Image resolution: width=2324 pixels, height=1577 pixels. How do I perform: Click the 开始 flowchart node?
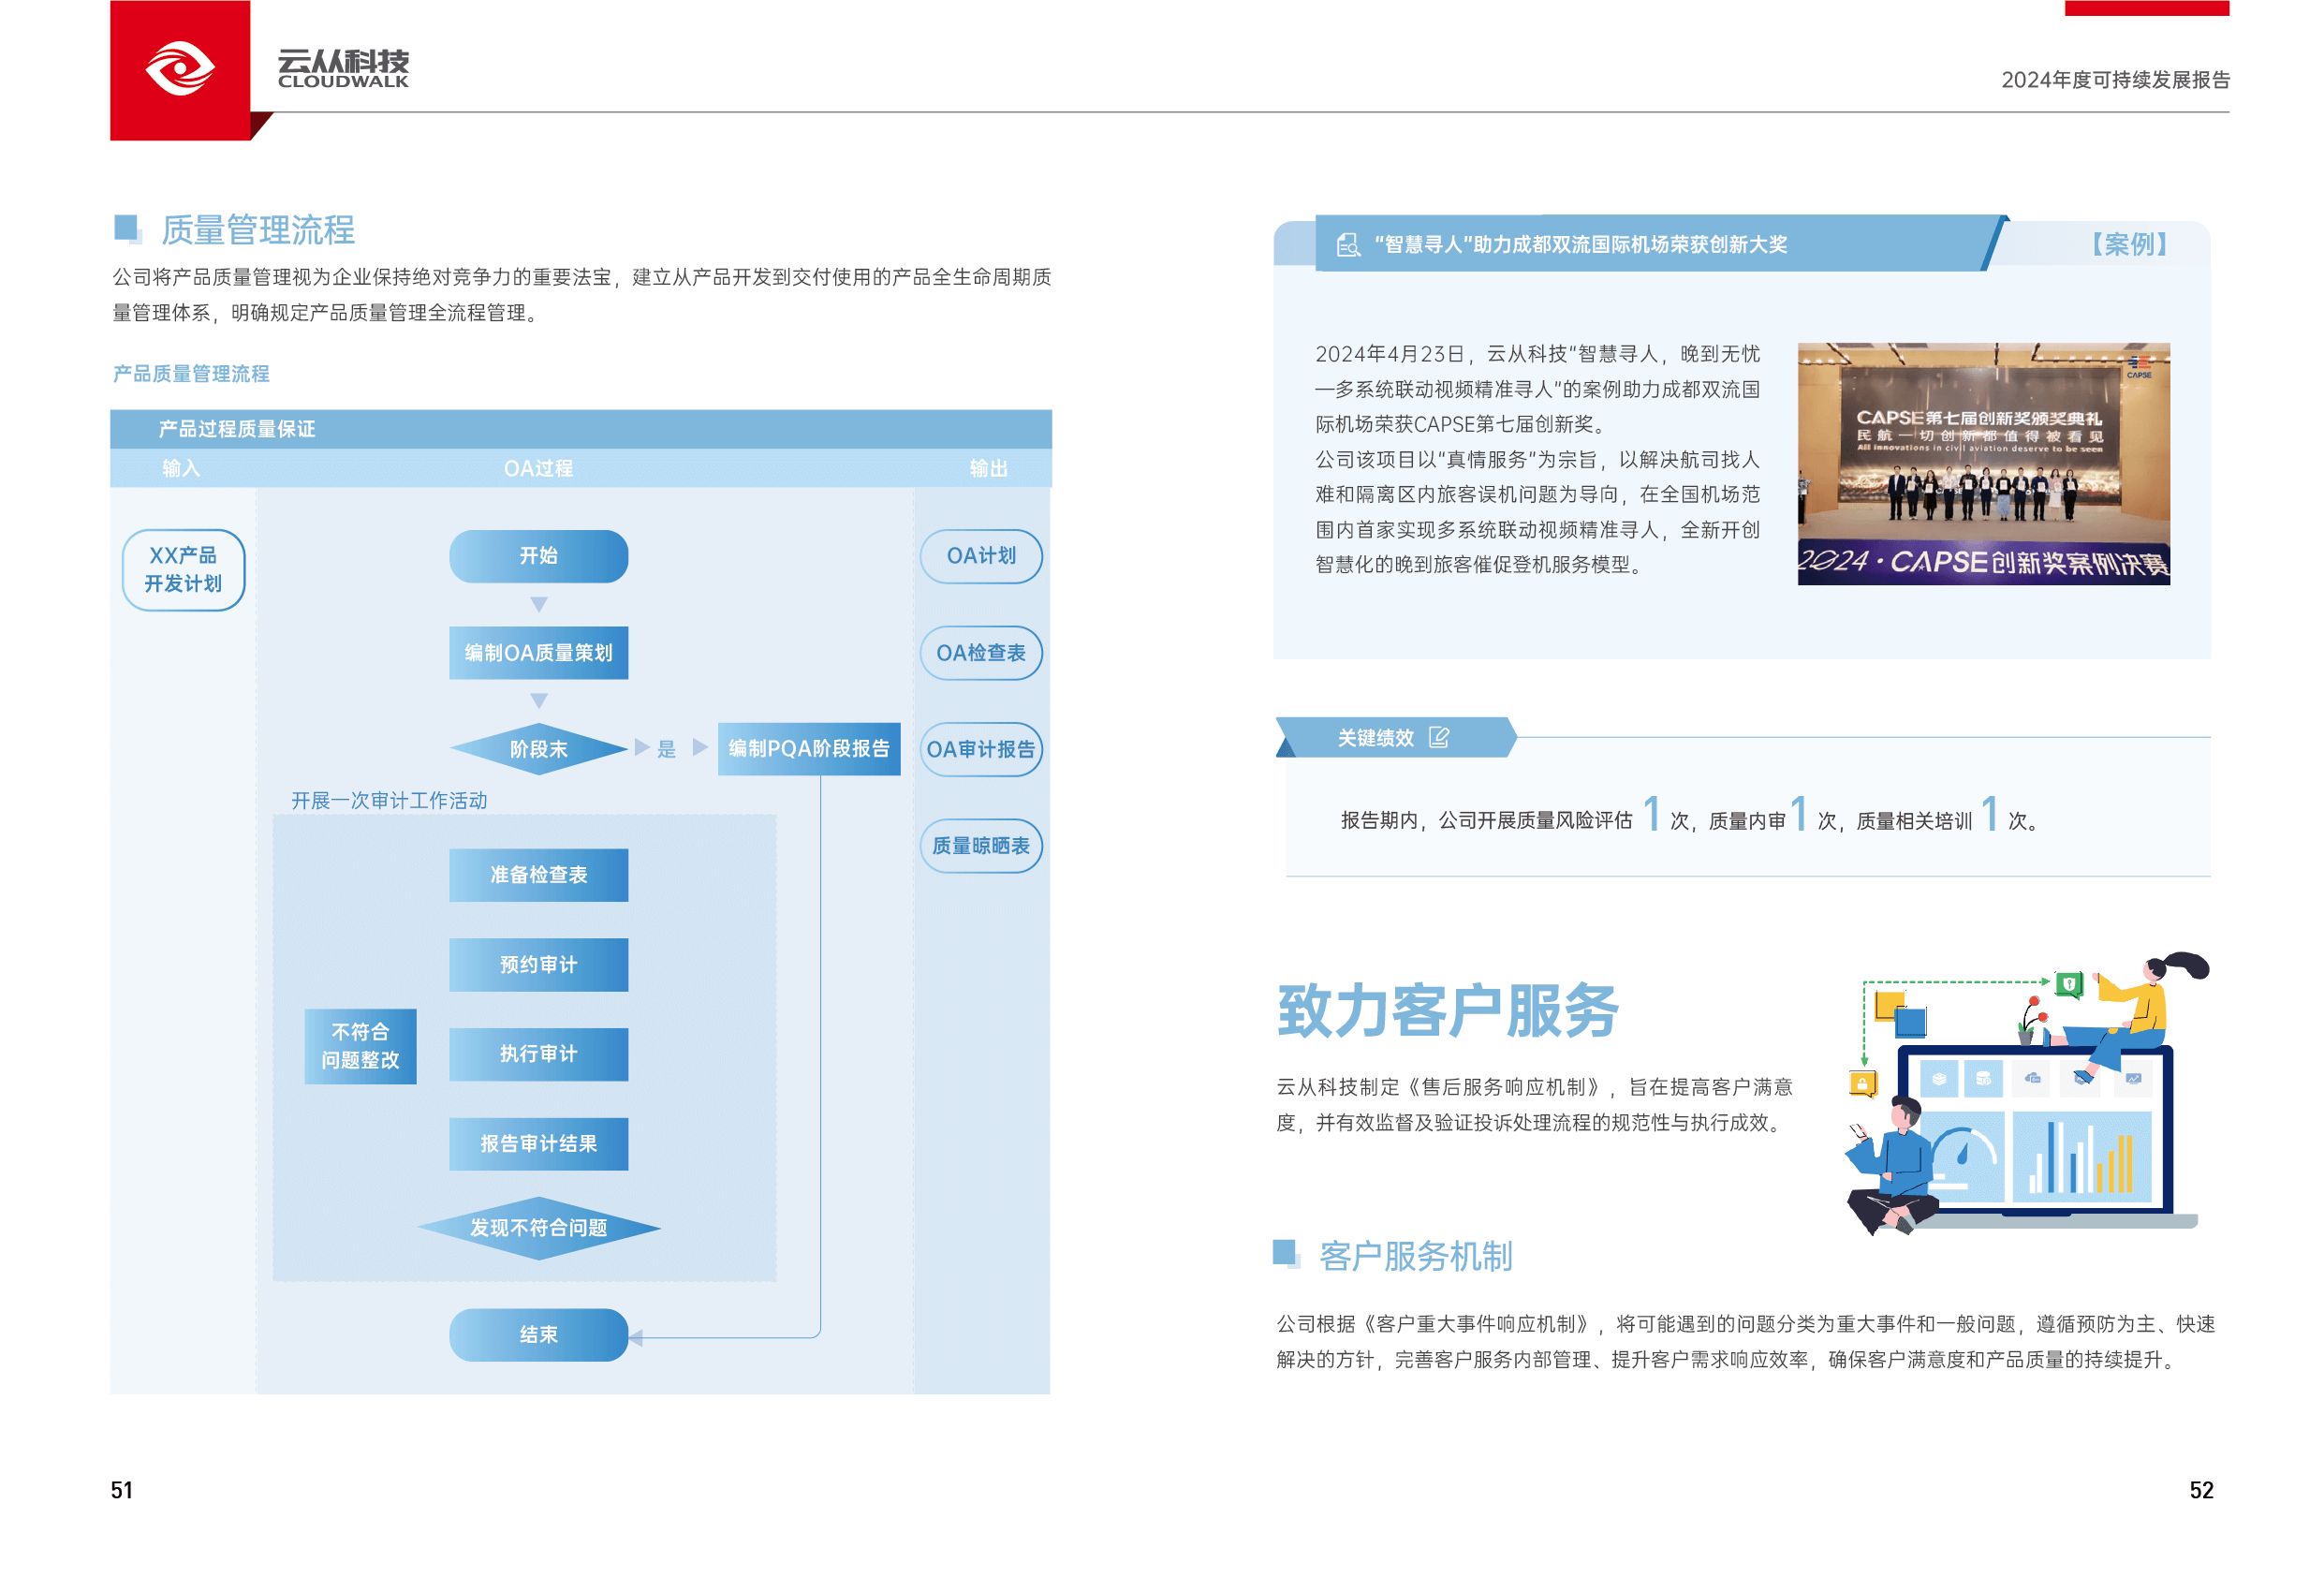tap(539, 556)
